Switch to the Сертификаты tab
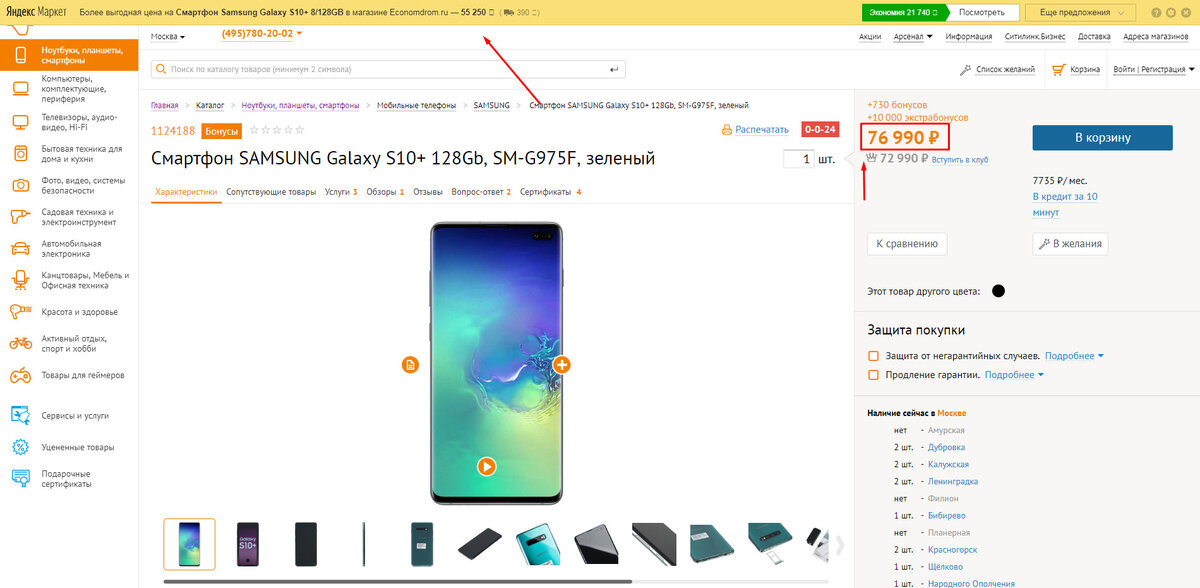This screenshot has width=1200, height=588. click(550, 191)
